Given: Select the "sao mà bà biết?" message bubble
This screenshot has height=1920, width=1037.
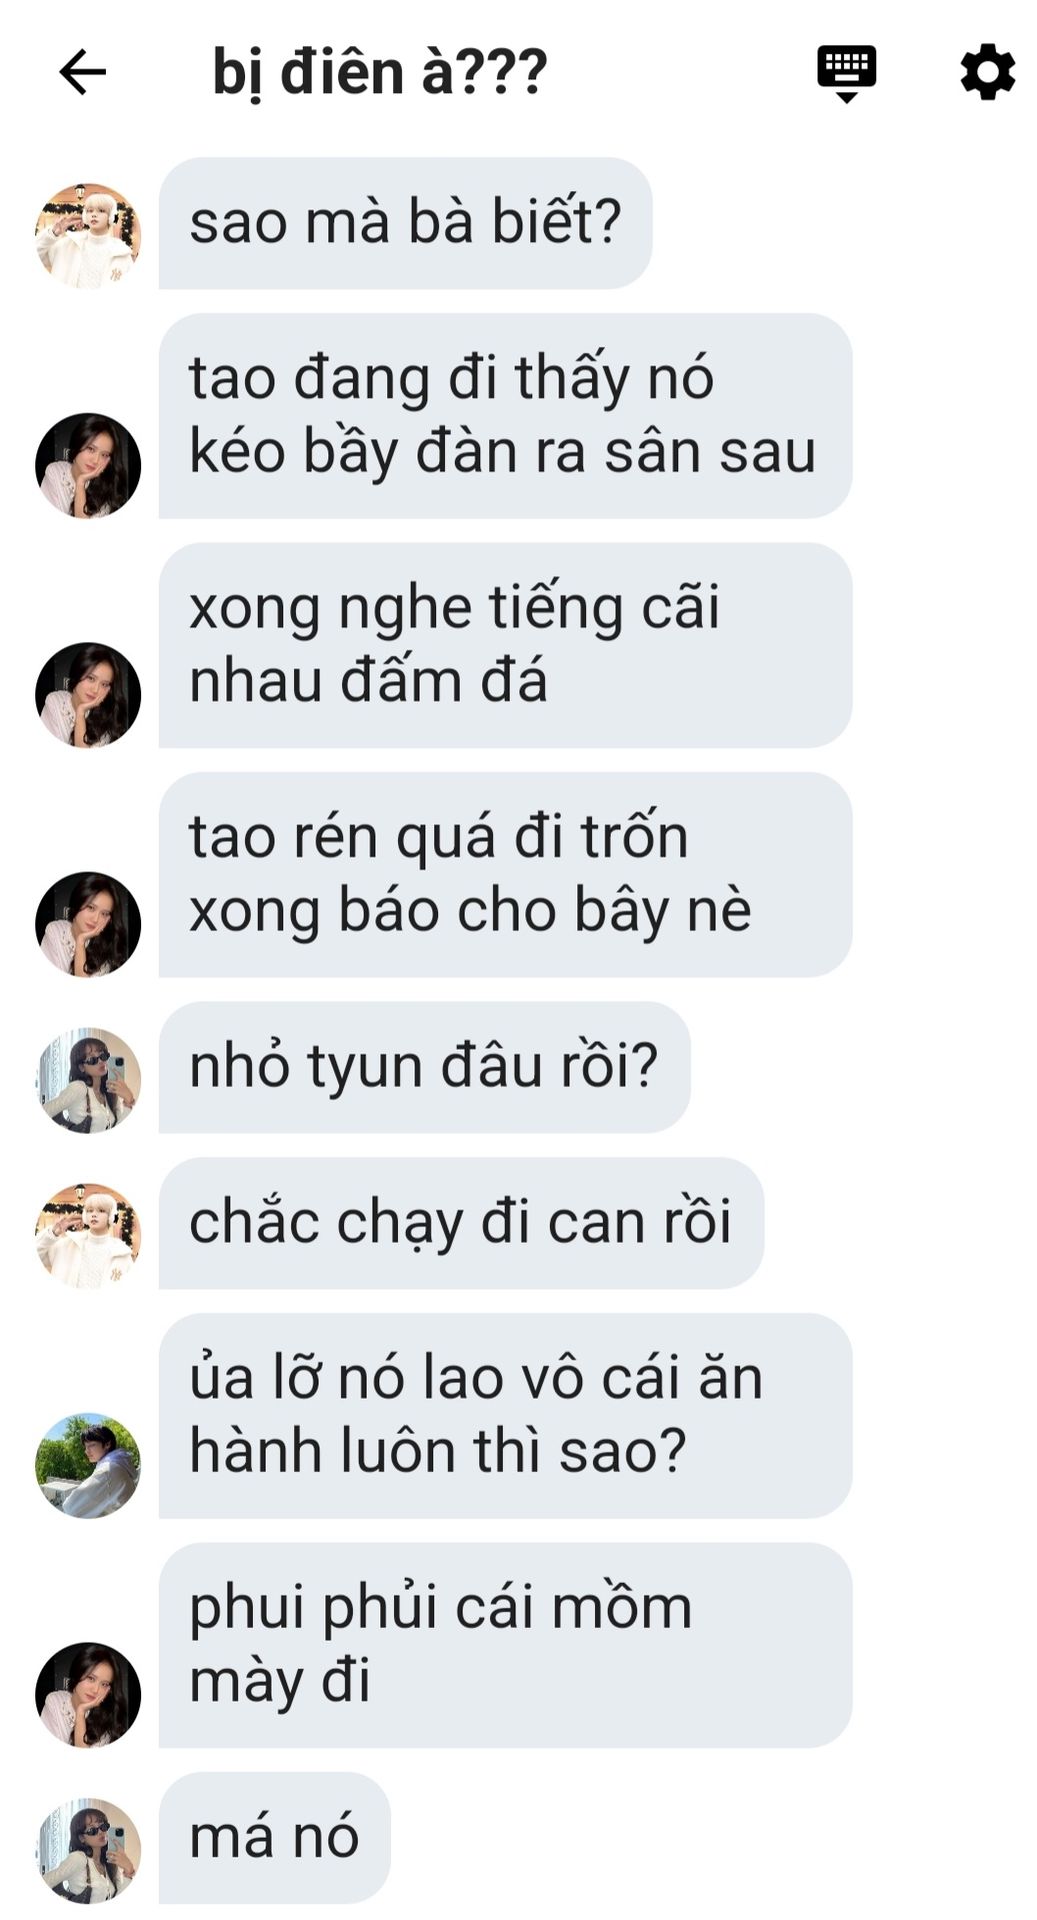Looking at the screenshot, I should pyautogui.click(x=405, y=223).
